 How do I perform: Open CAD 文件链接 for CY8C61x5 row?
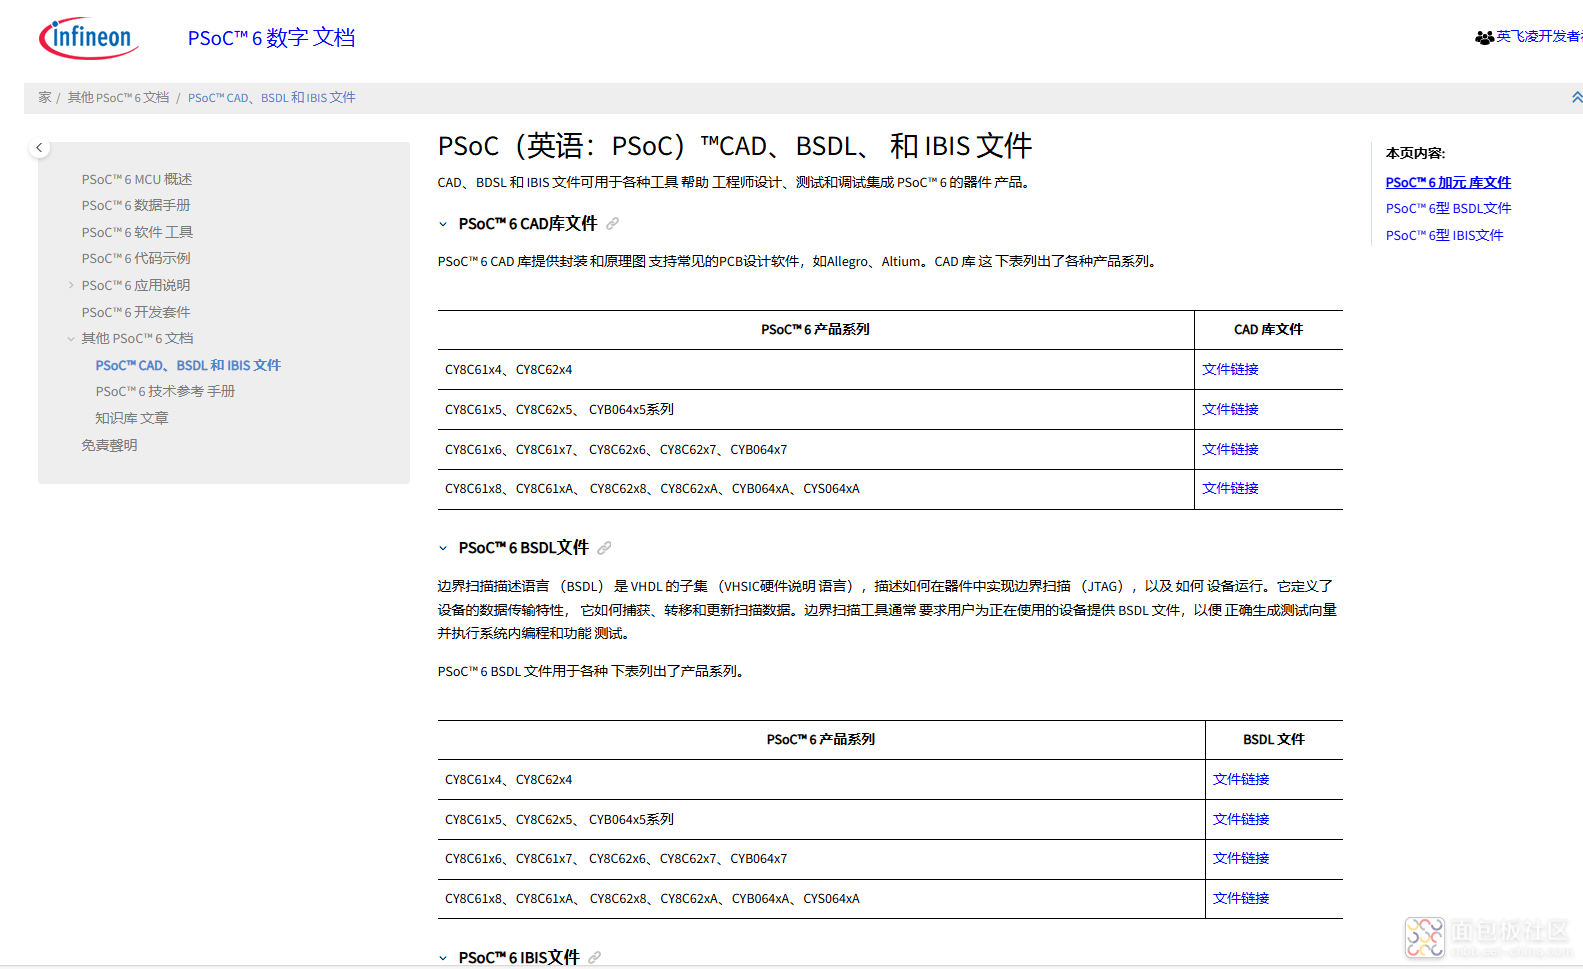1230,409
